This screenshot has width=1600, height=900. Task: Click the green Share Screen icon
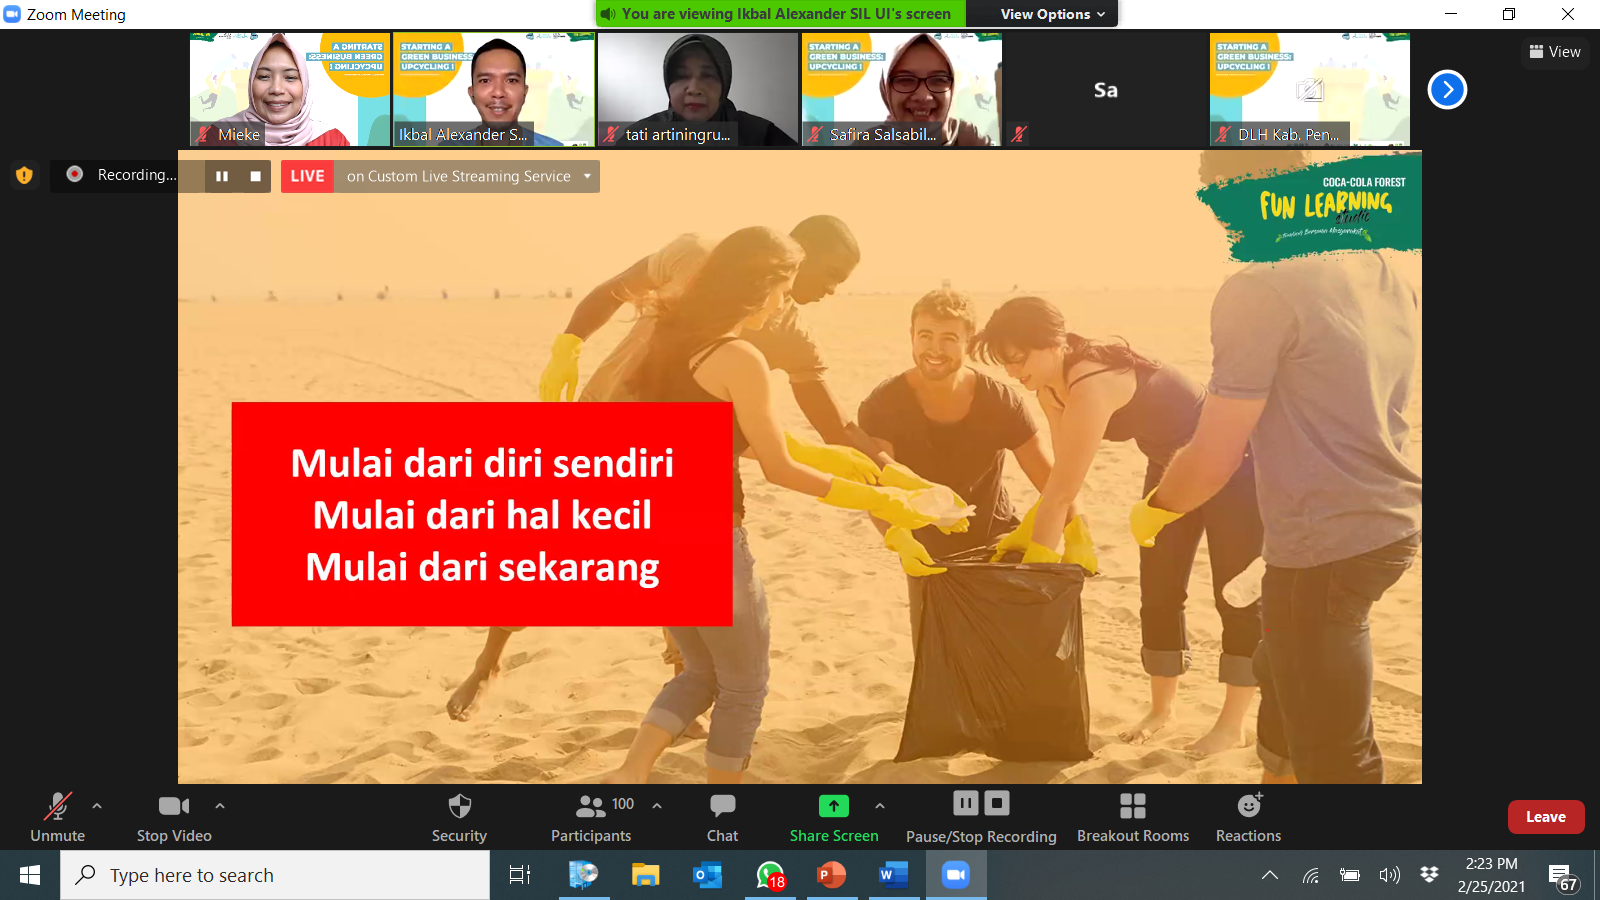tap(834, 806)
